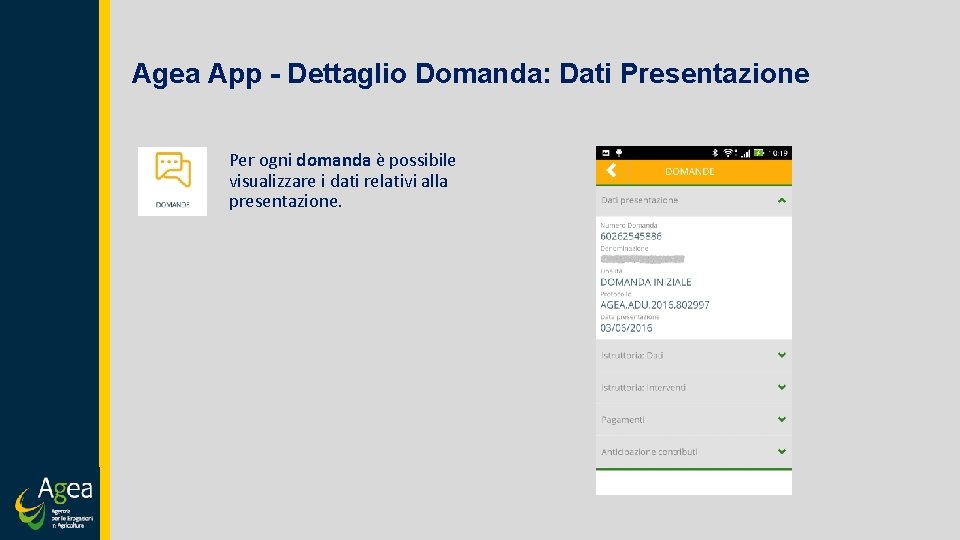Expand the Istruttoria: Interventi section chevron

(782, 387)
